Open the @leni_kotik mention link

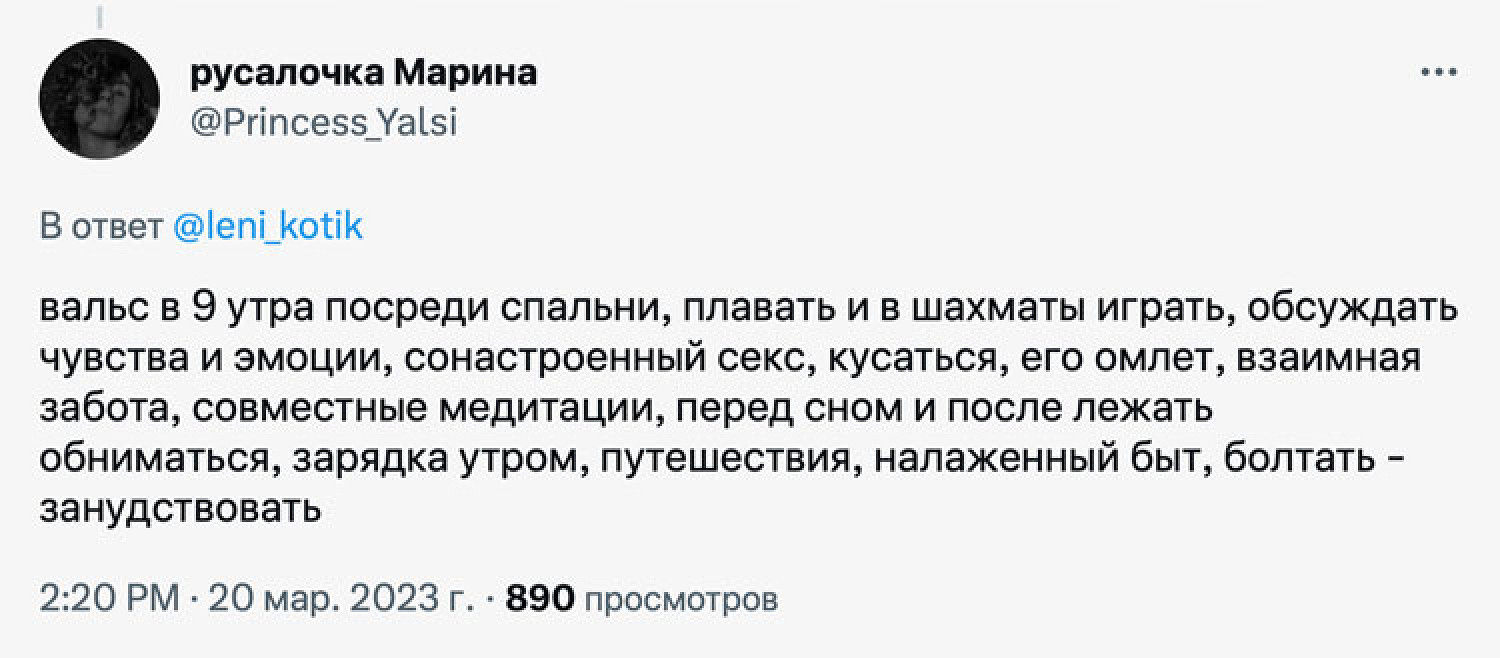pyautogui.click(x=268, y=227)
